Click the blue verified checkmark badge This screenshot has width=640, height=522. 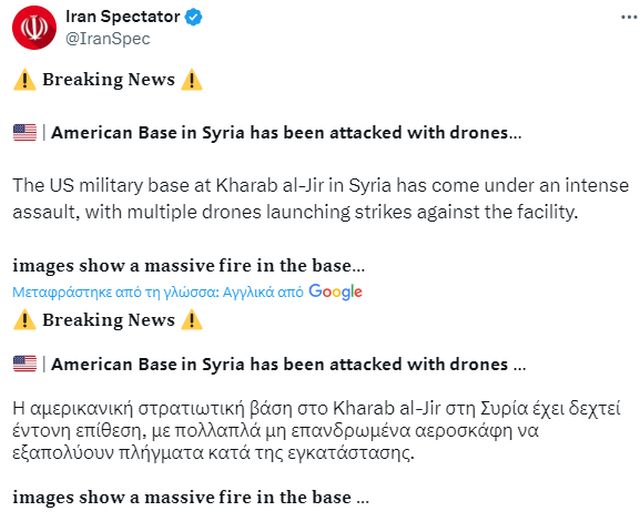pyautogui.click(x=196, y=17)
